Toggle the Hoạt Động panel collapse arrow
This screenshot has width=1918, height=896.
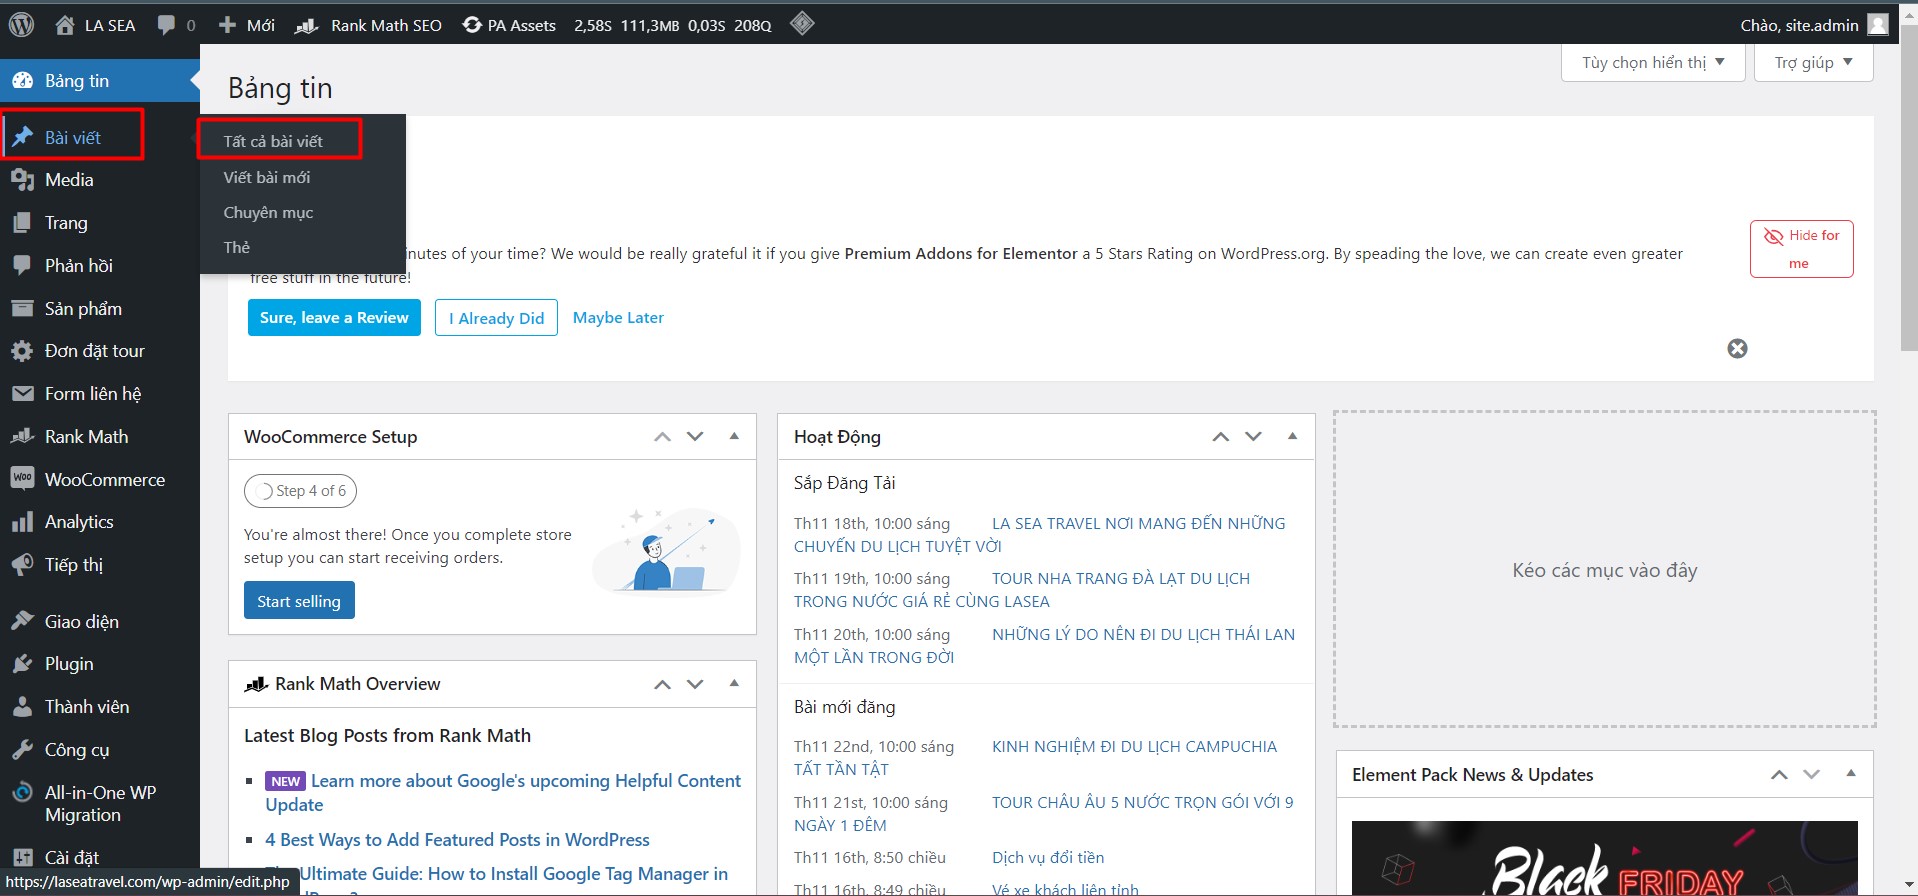coord(1292,436)
